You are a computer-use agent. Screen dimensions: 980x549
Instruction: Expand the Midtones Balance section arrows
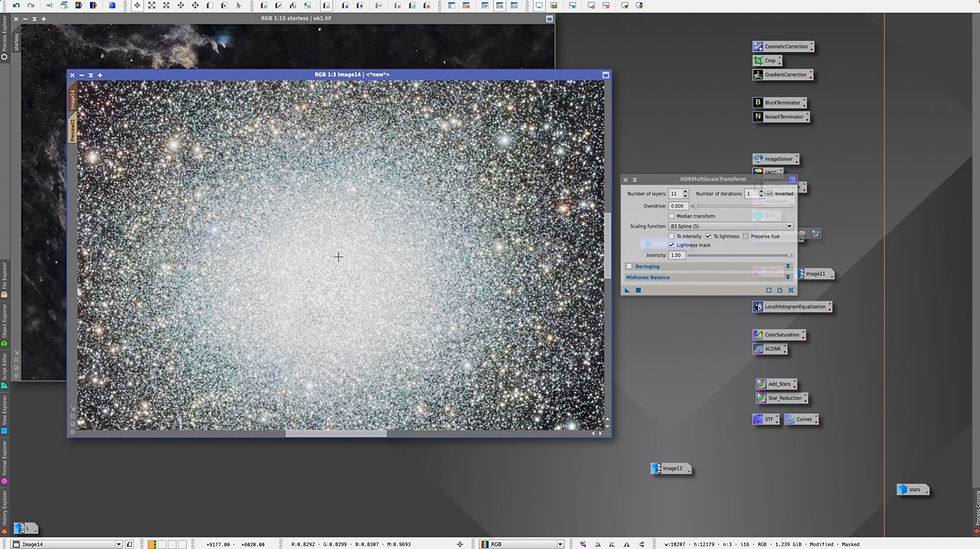[x=788, y=277]
